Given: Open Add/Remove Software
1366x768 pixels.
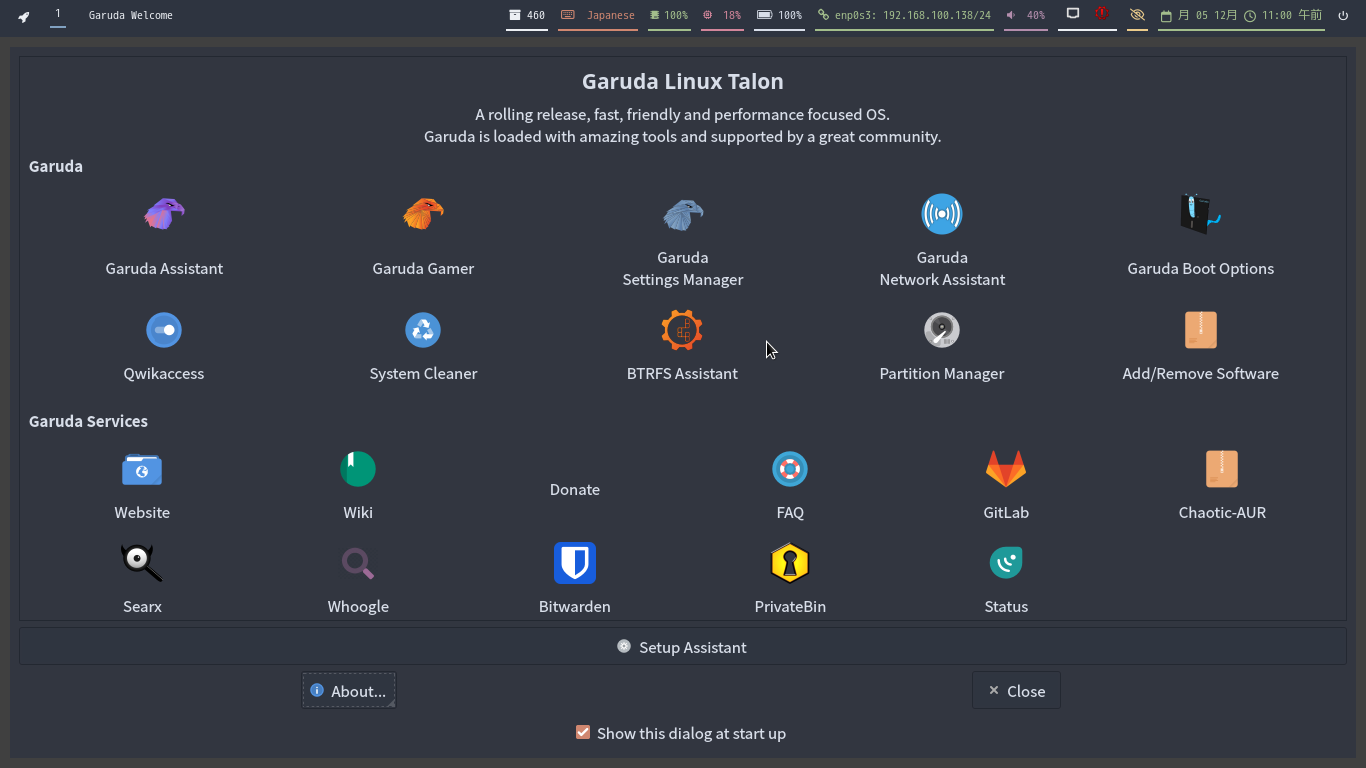Looking at the screenshot, I should click(x=1201, y=347).
